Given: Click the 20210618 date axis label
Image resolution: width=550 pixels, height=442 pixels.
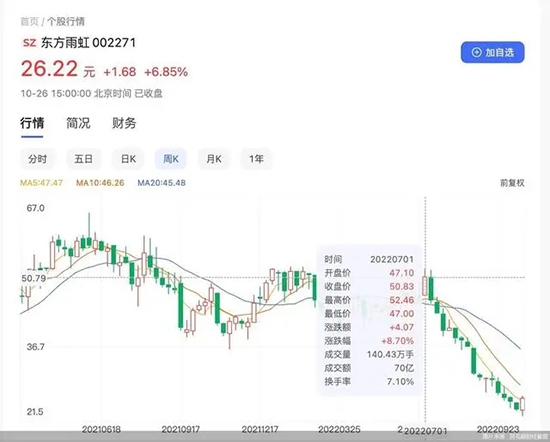Looking at the screenshot, I should 101,429.
